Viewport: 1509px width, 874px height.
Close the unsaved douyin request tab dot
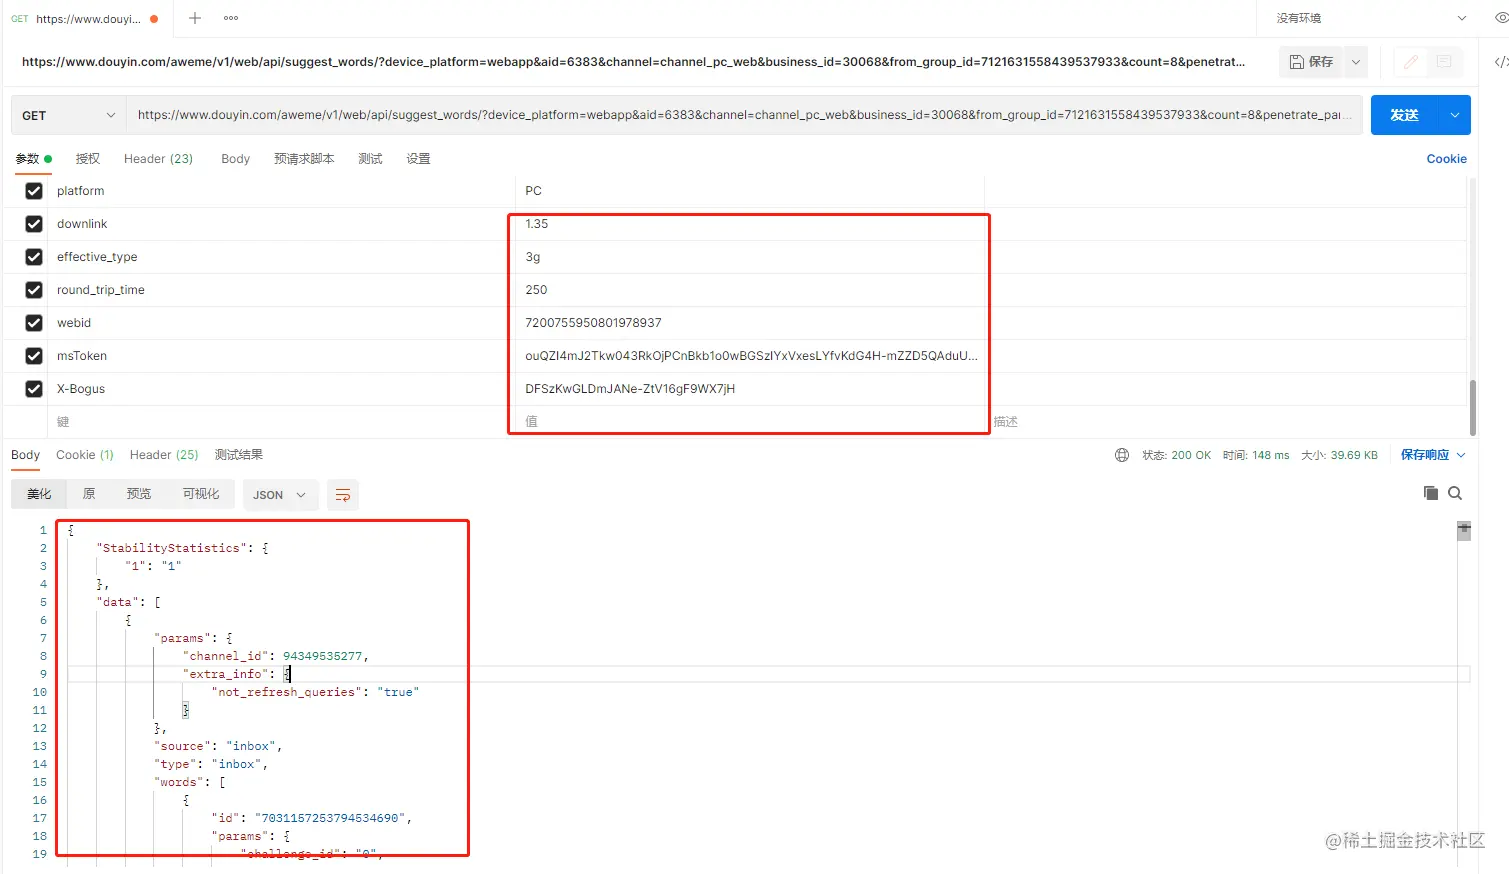(154, 19)
